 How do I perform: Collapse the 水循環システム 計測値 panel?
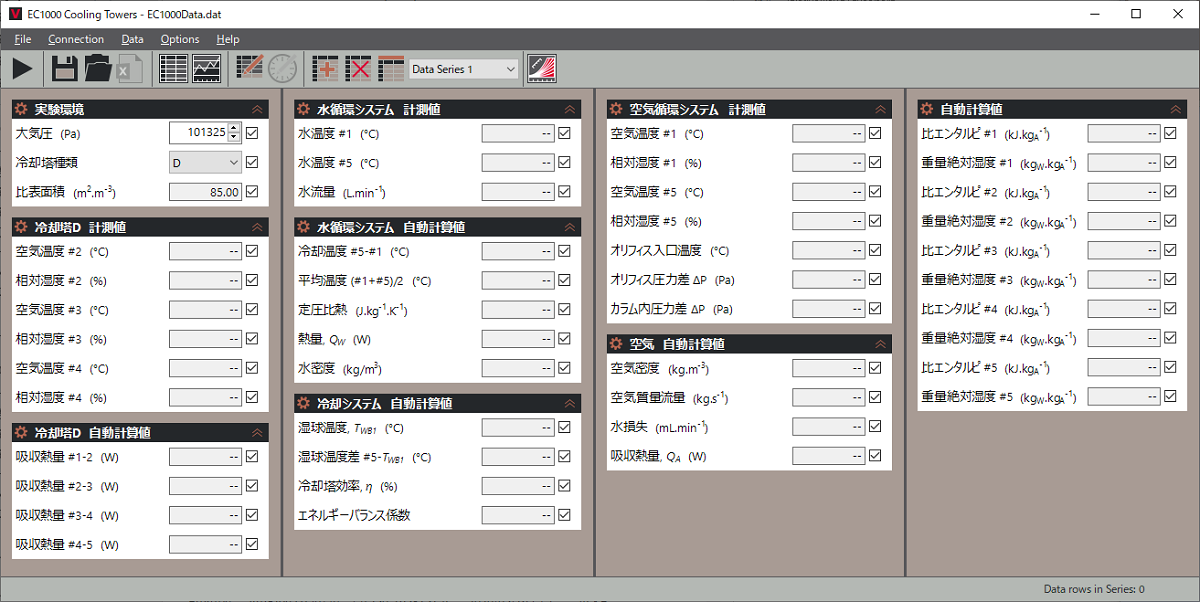[x=569, y=109]
